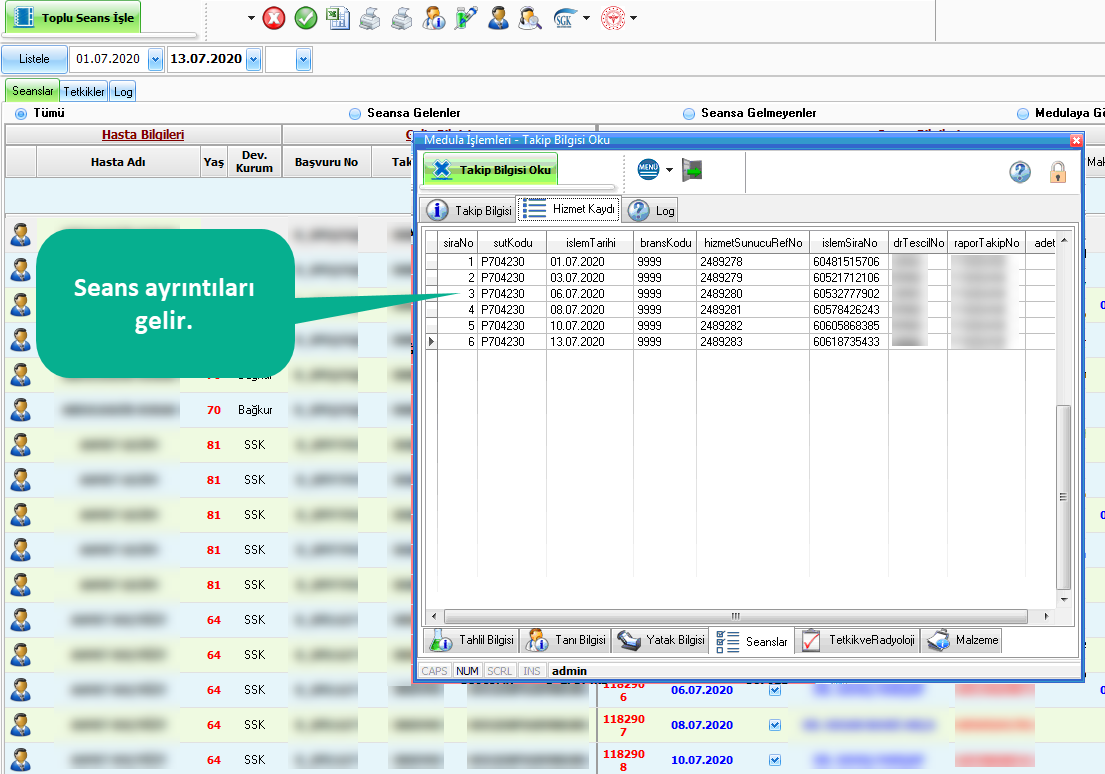The height and width of the screenshot is (774, 1105).
Task: Expand the MENU icon dropdown arrow
Action: click(x=669, y=170)
